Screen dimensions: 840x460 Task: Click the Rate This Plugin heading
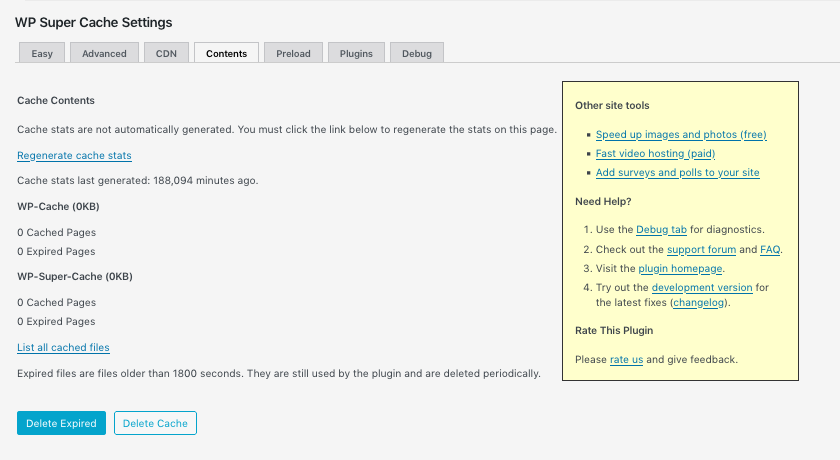pos(614,330)
